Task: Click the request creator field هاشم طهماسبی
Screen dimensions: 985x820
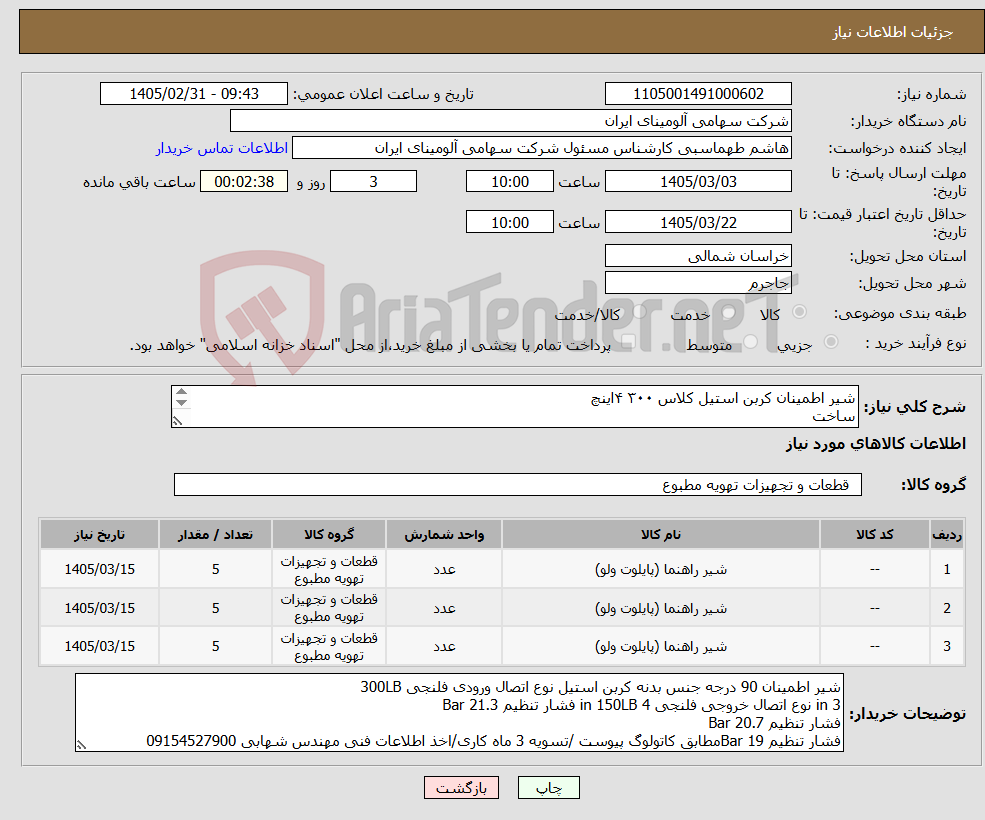Action: (541, 148)
